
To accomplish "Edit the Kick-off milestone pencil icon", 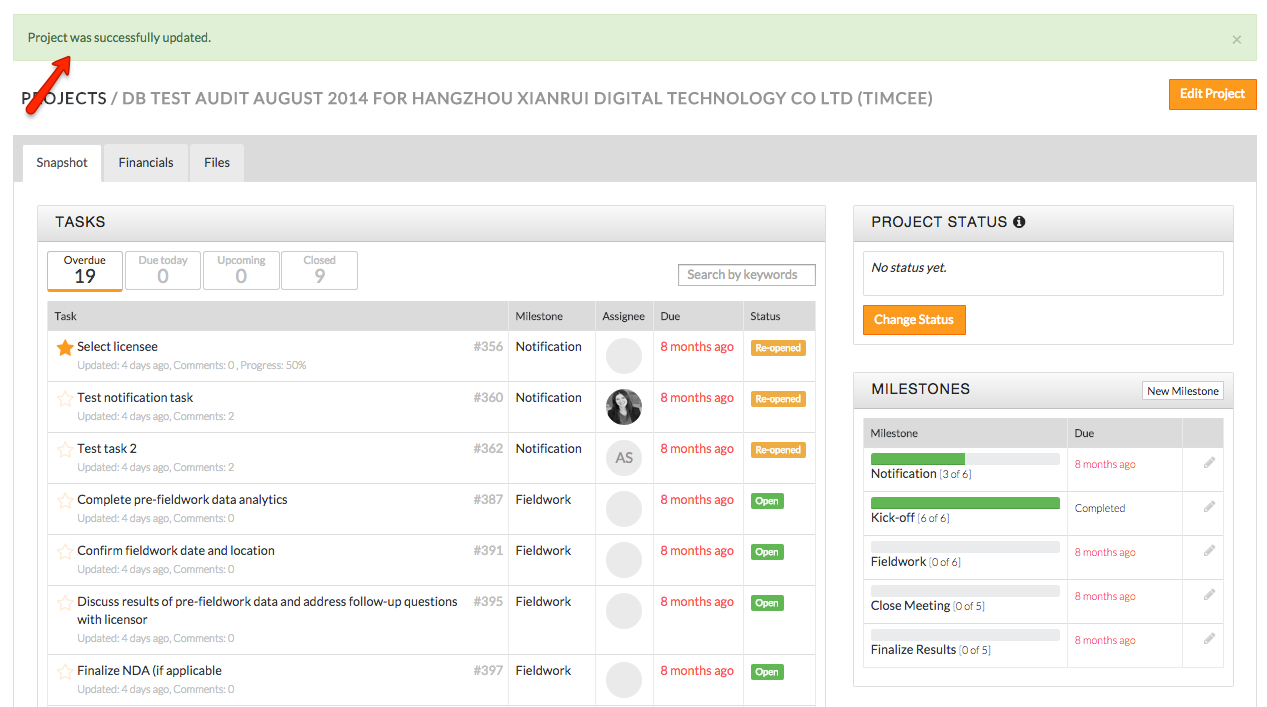I will click(x=1209, y=507).
